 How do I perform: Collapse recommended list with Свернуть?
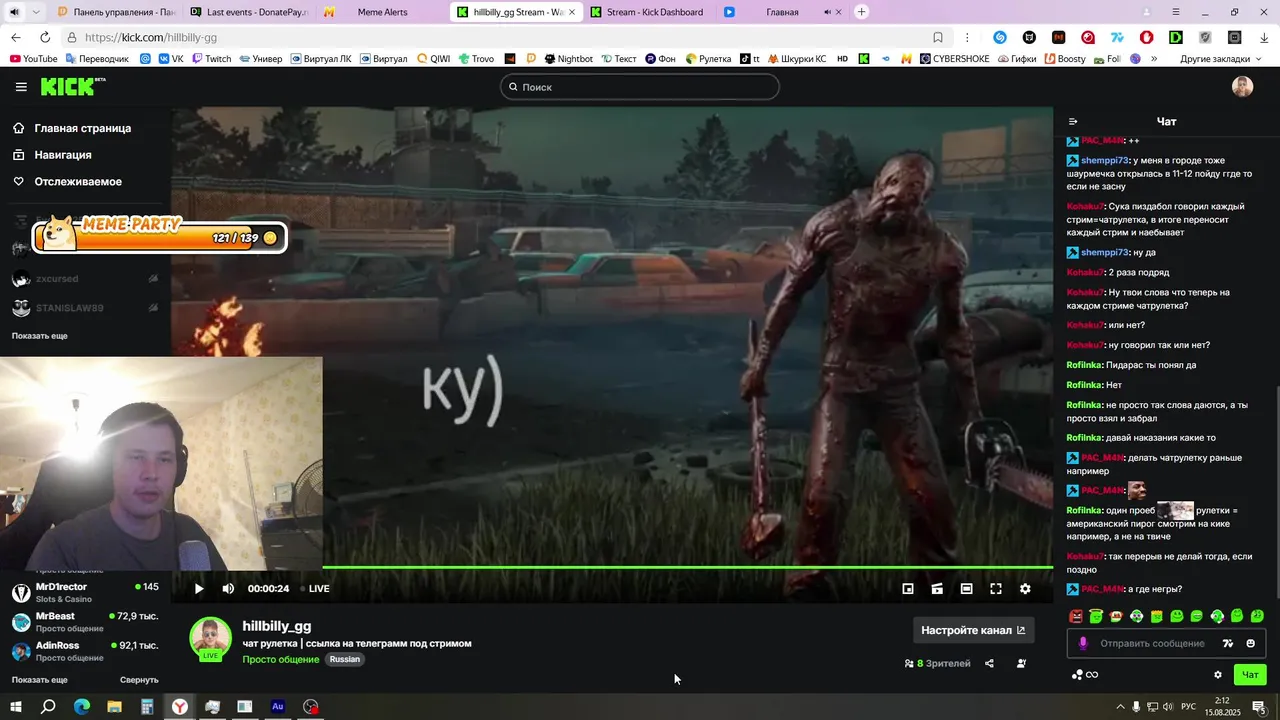pyautogui.click(x=139, y=680)
